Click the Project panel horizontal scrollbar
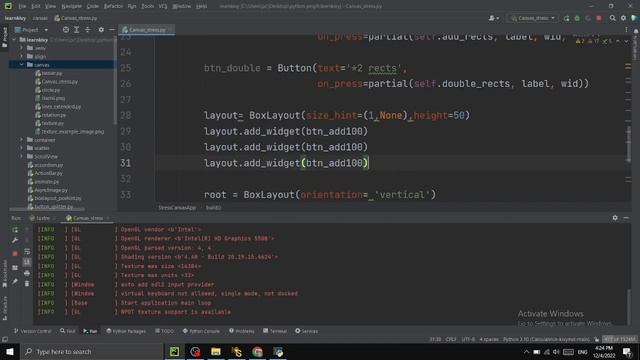Viewport: 640px width, 360px height. coord(47,209)
